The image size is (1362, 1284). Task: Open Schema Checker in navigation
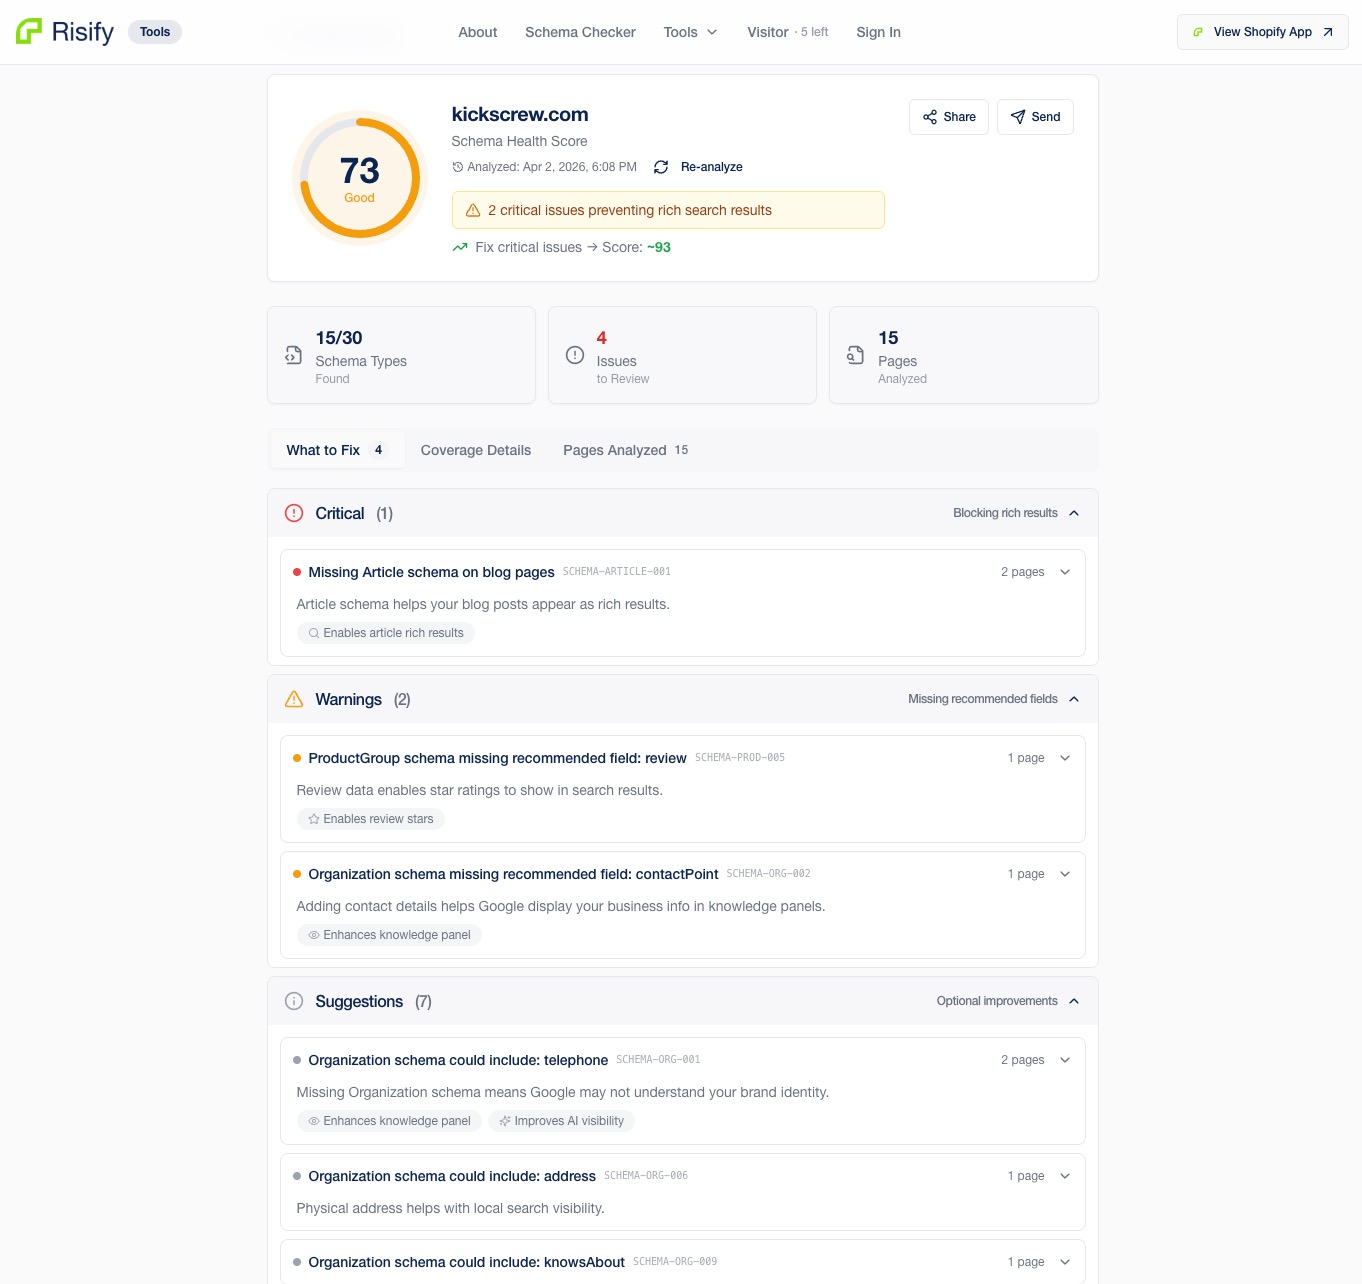coord(580,32)
